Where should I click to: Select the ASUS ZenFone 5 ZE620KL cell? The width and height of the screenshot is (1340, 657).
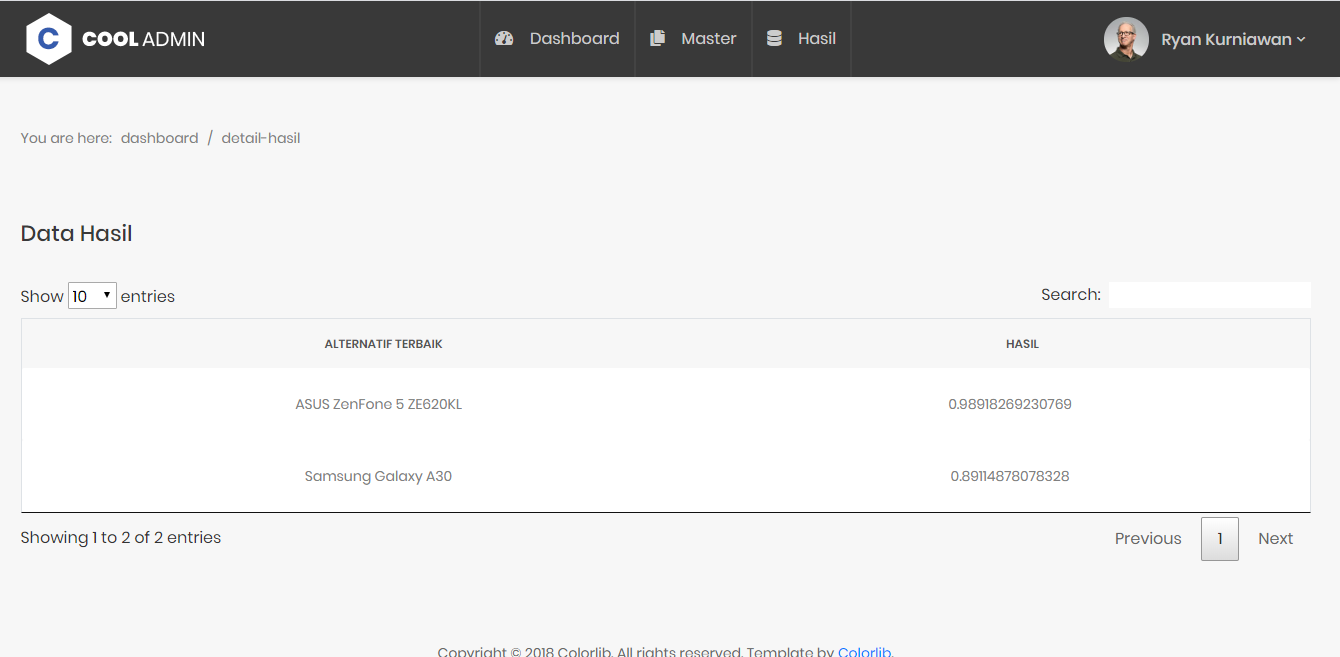[x=379, y=404]
